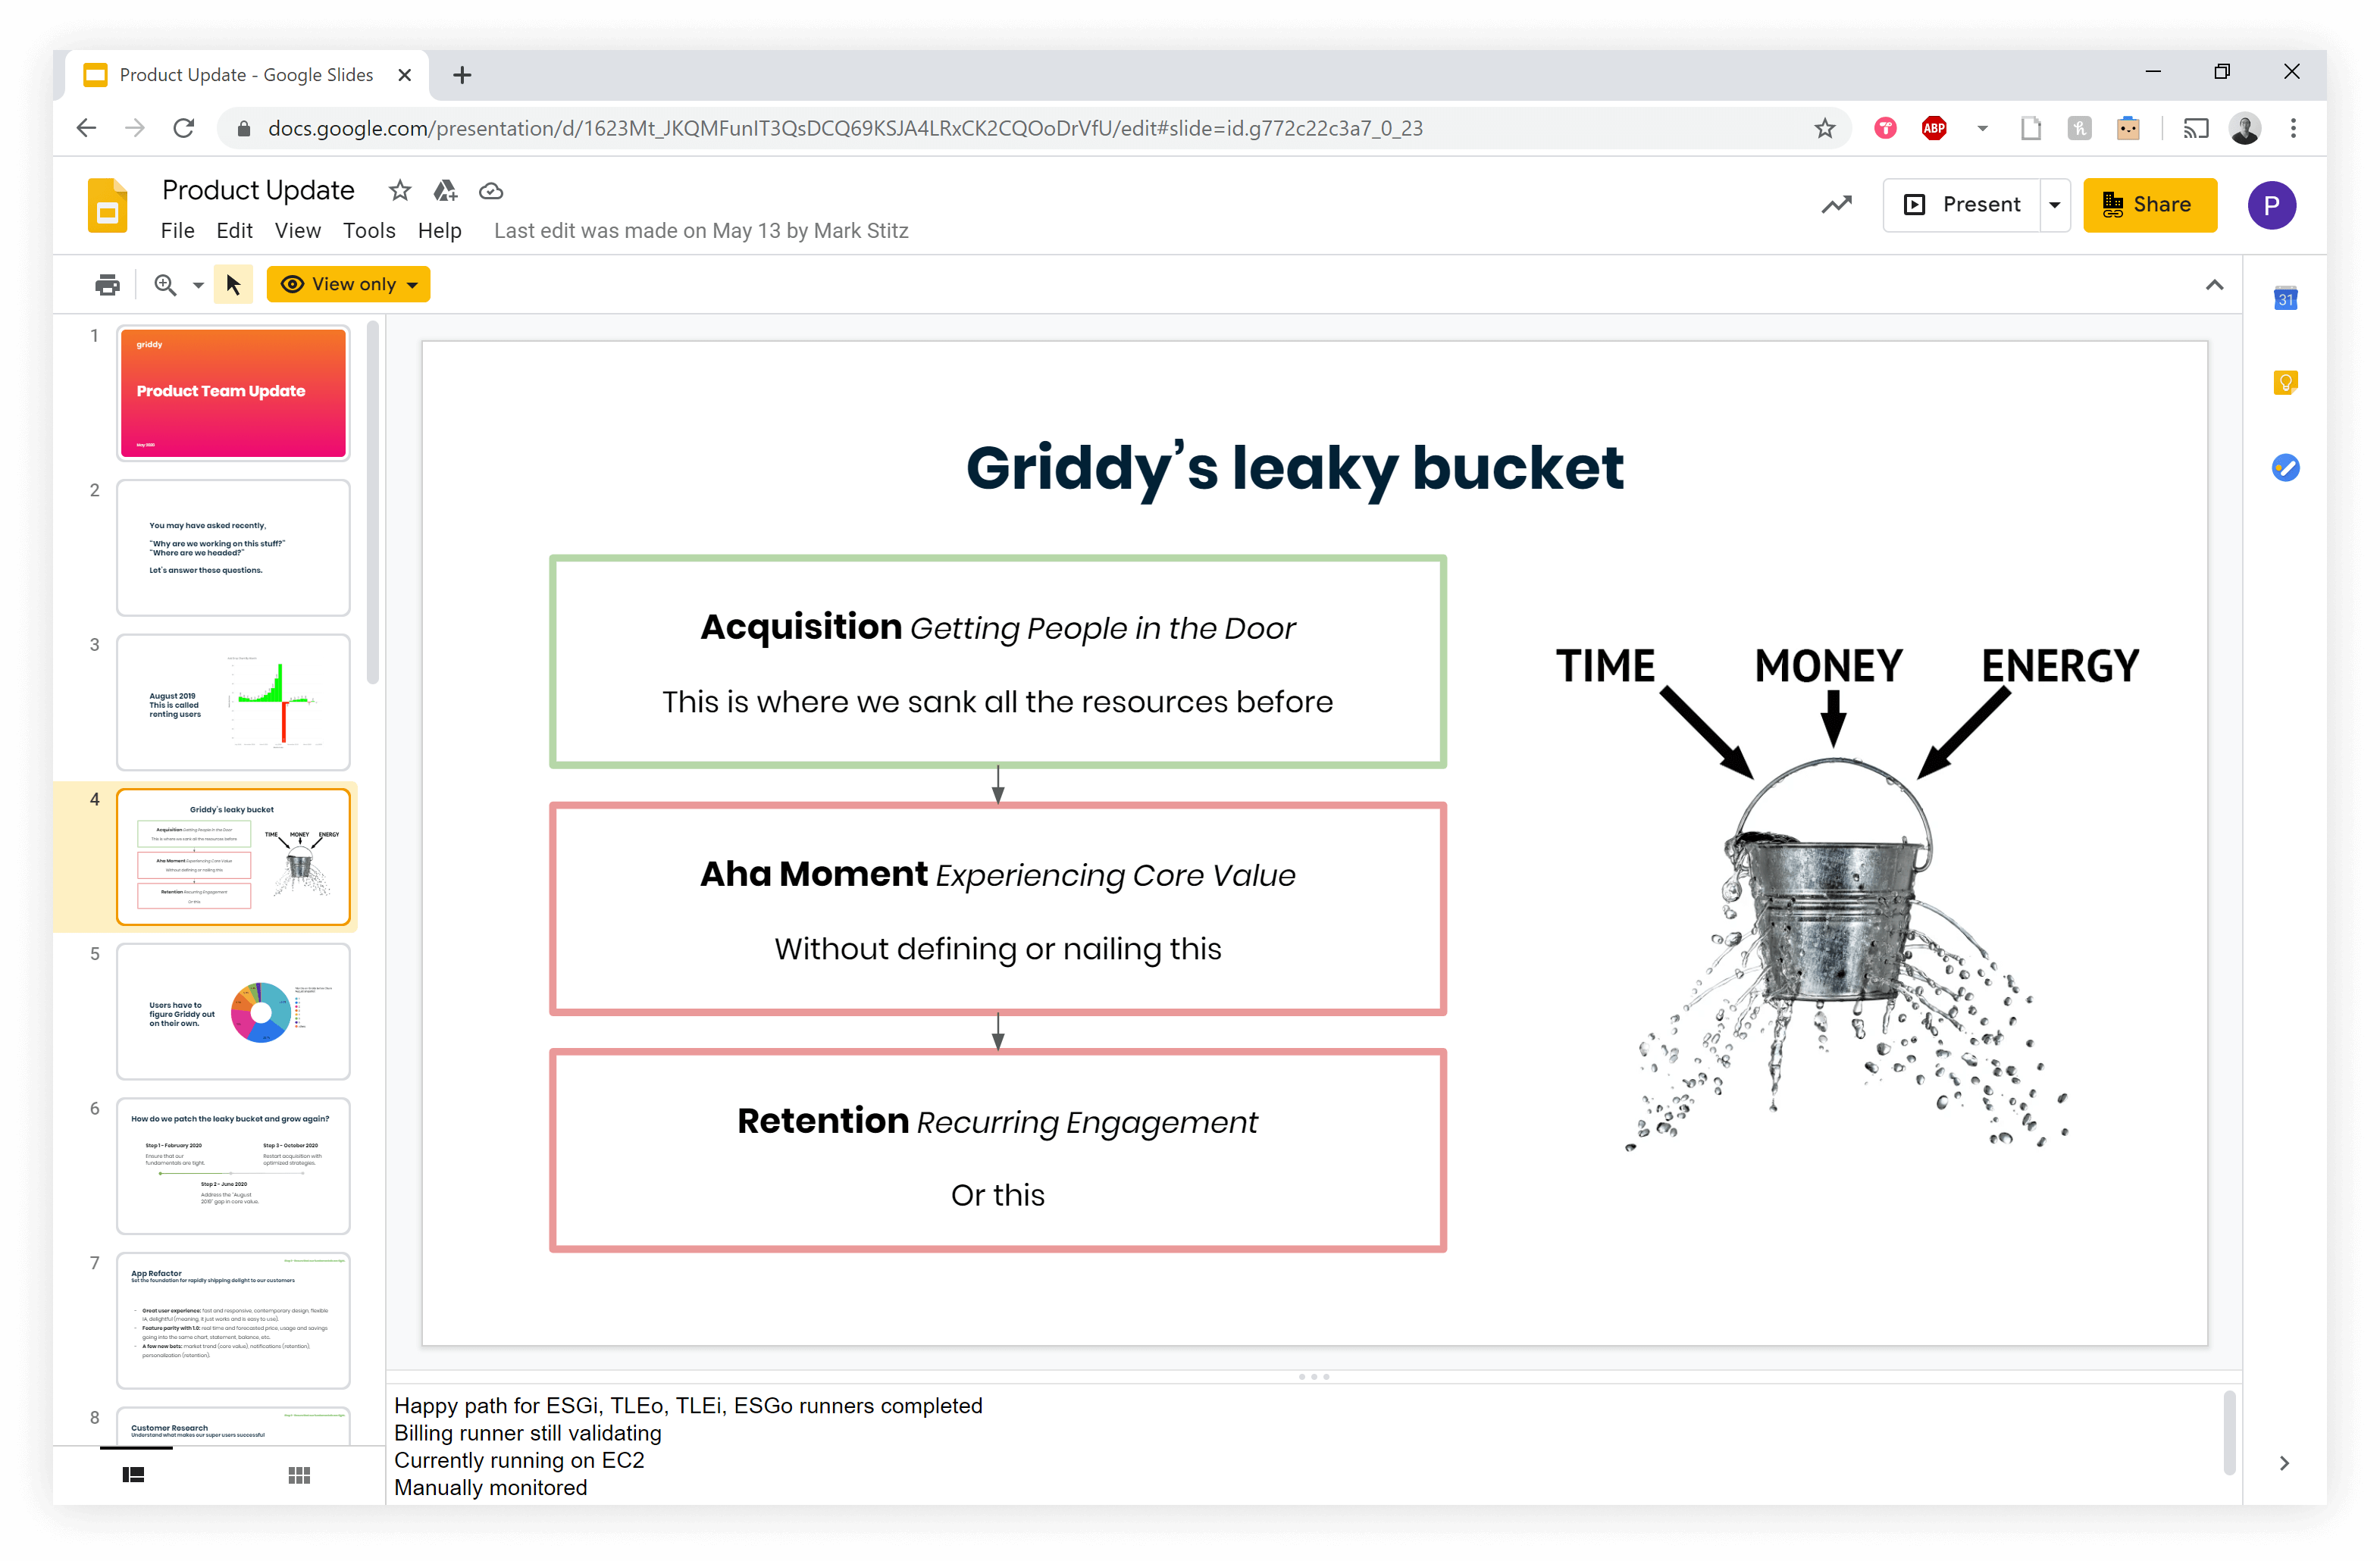Click the pink circular extension icon

coord(1885,128)
